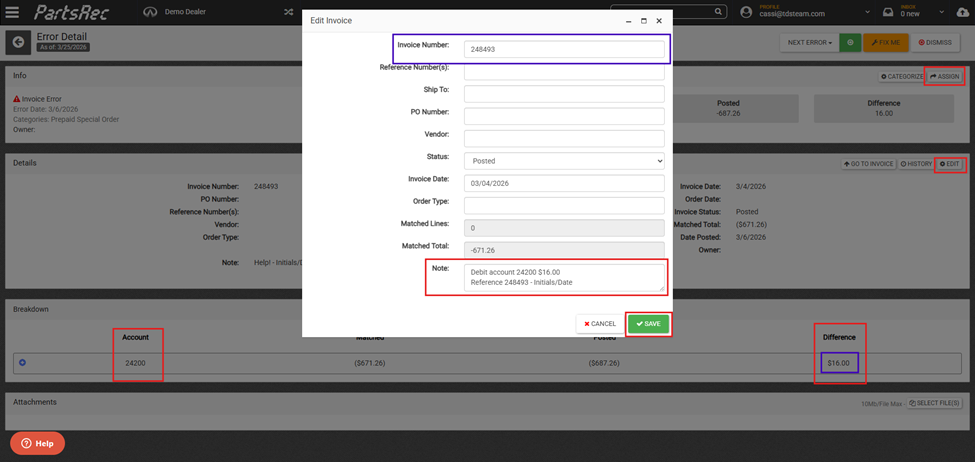Viewport: 975px width, 462px height.
Task: Click the PO Number input
Action: pos(564,116)
